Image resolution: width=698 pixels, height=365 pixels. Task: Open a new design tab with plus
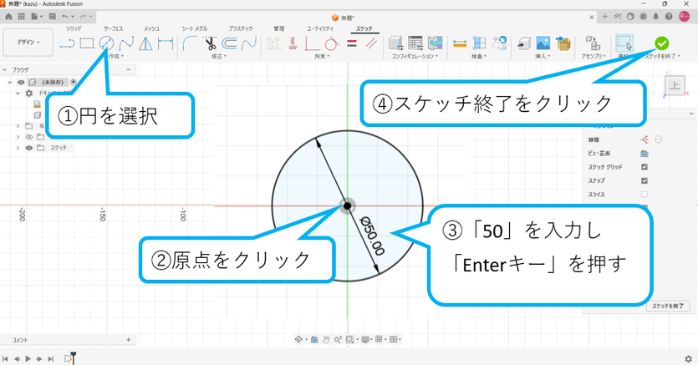pos(605,16)
